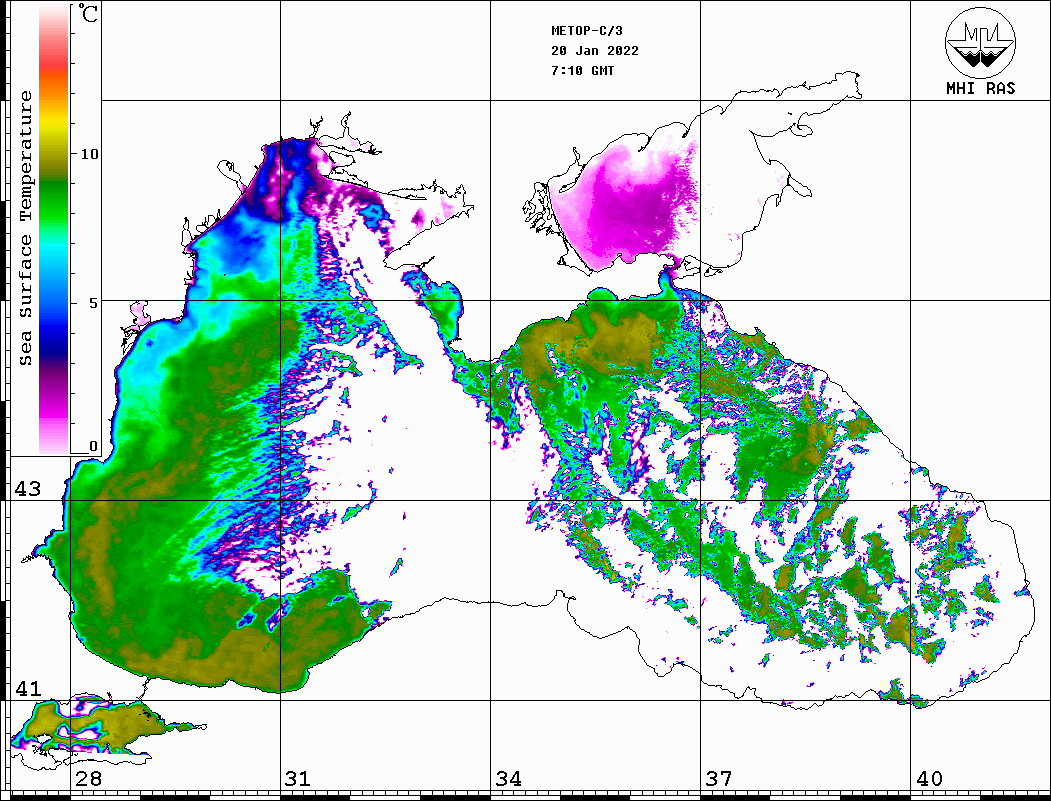Click latitude label '43'
The width and height of the screenshot is (1051, 801).
(x=28, y=489)
